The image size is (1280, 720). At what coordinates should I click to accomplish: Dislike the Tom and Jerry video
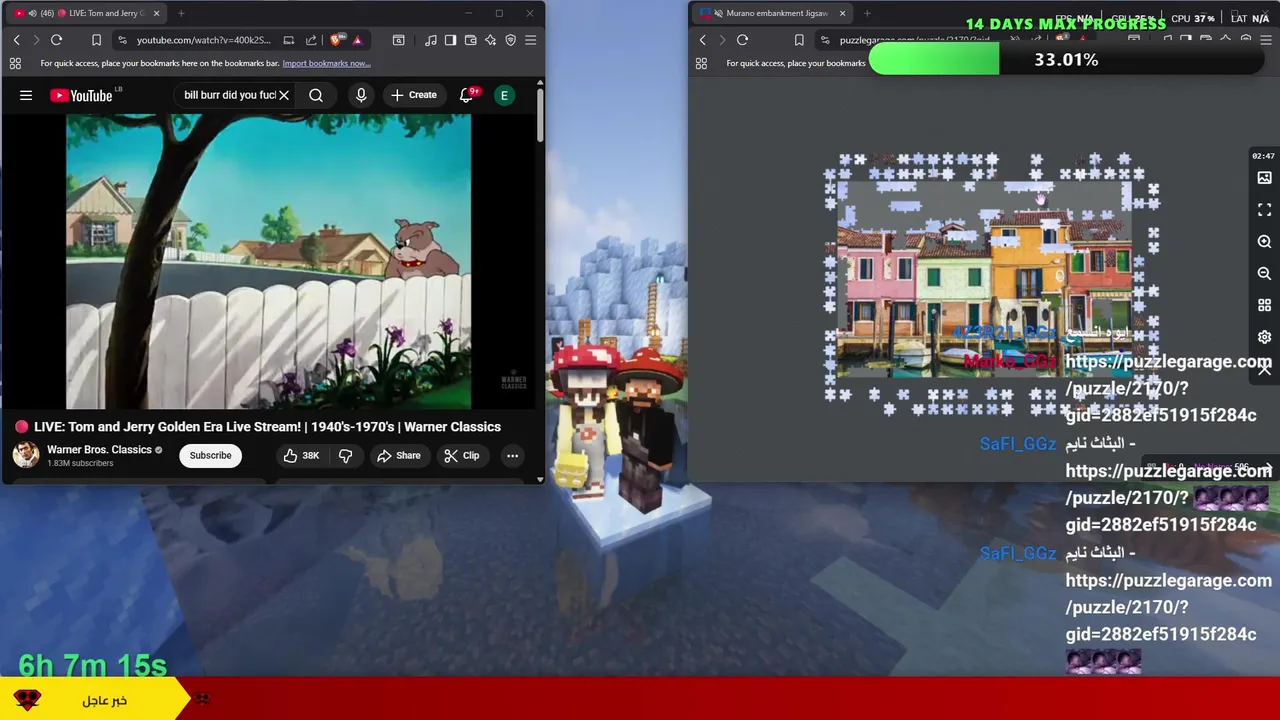coord(345,455)
